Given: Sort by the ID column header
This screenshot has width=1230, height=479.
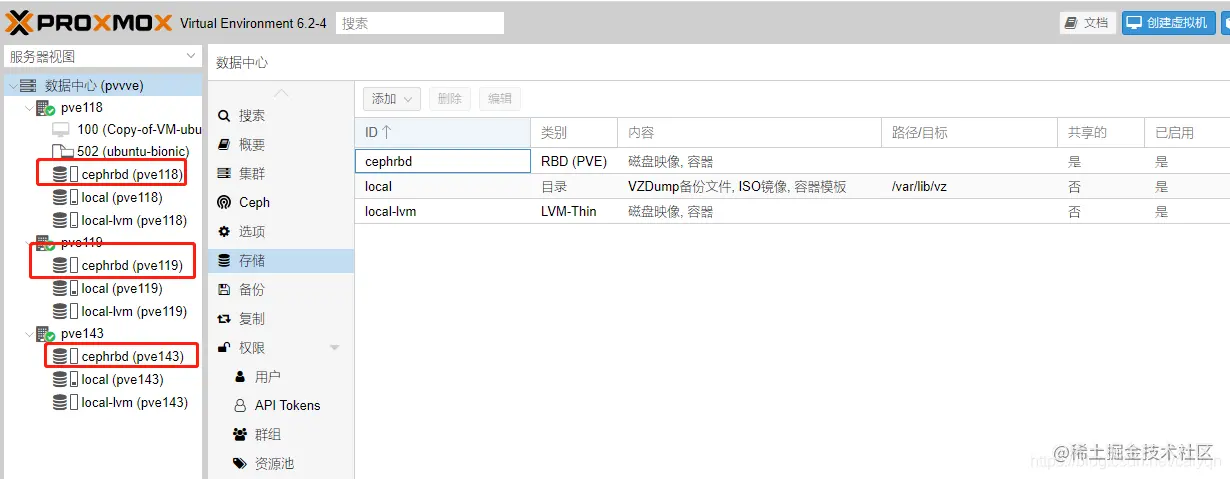Looking at the screenshot, I should coord(443,132).
